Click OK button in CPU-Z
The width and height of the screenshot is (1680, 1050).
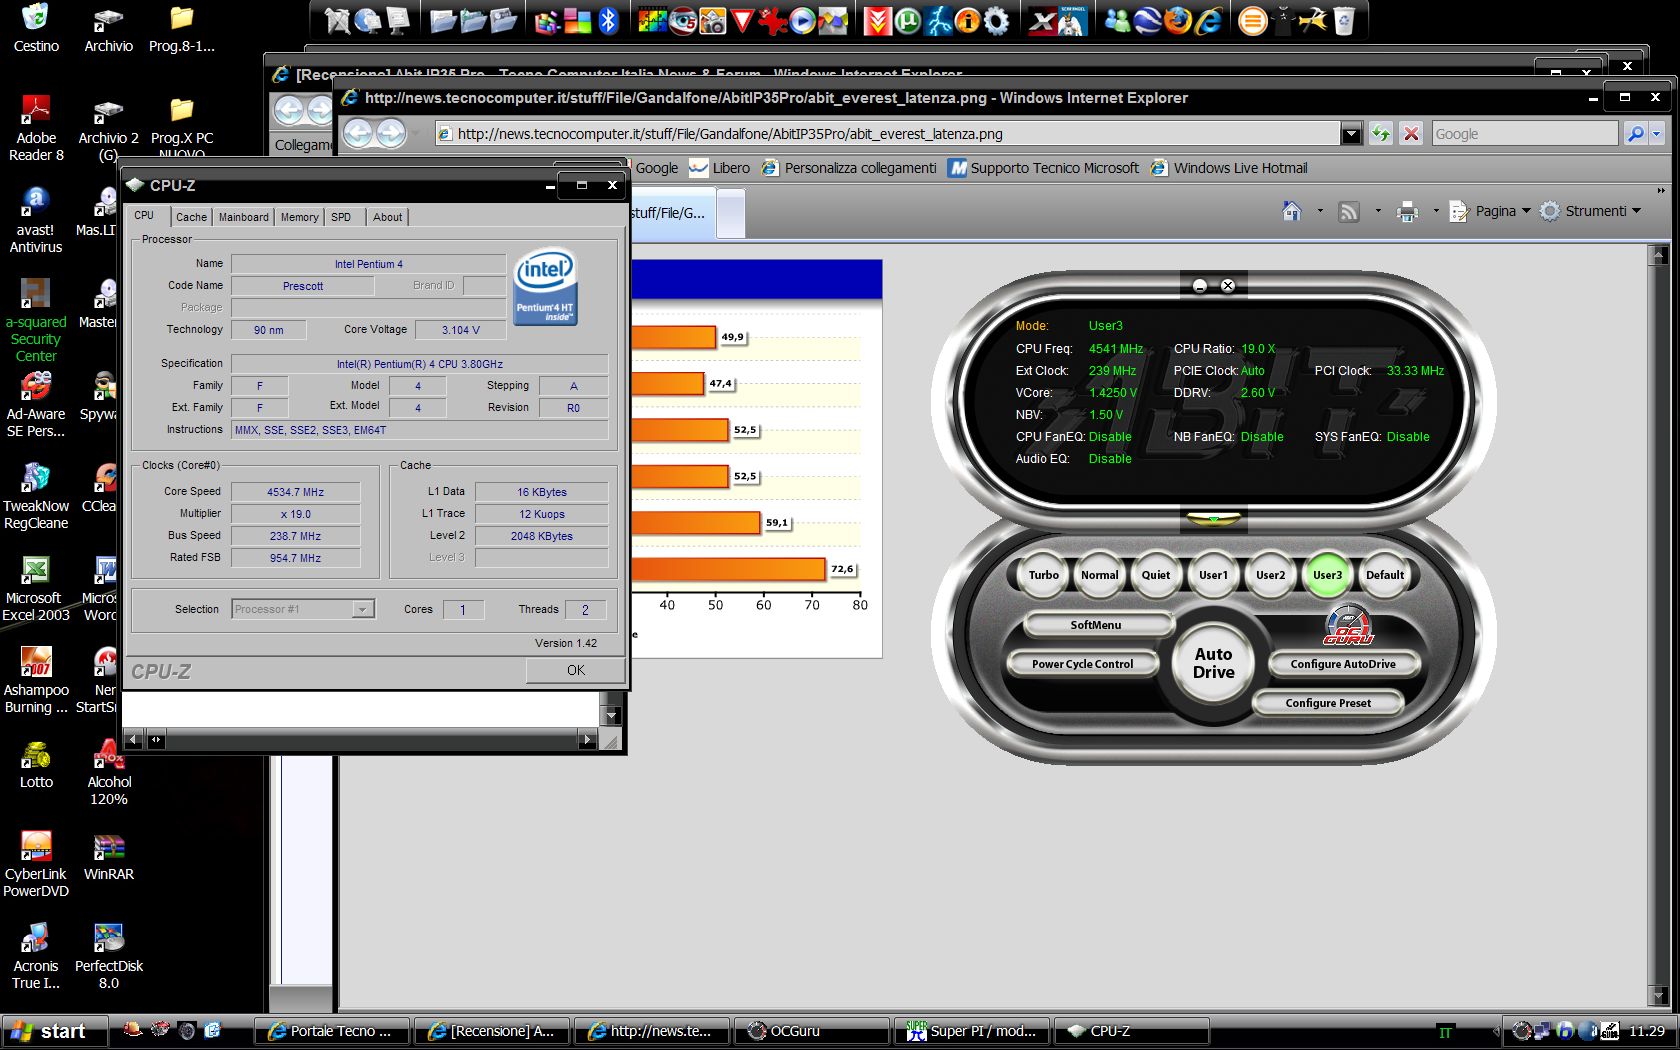tap(576, 670)
